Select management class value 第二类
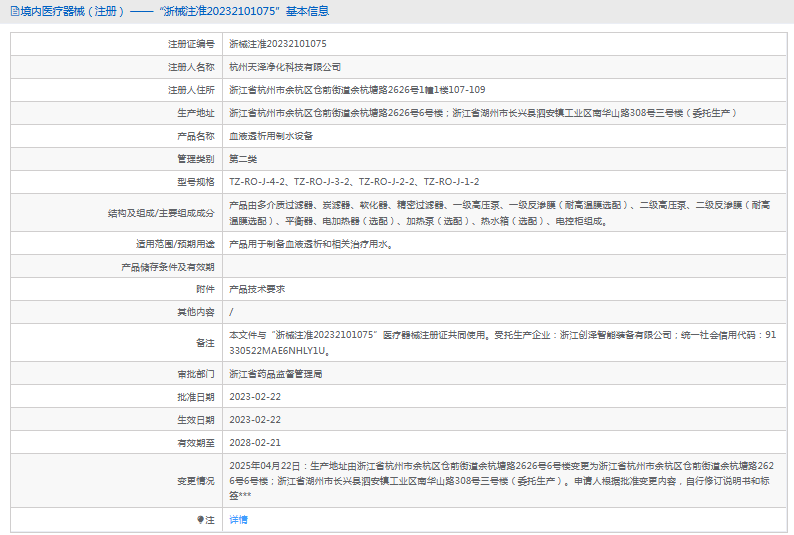Viewport: 794px width, 535px height. tap(243, 159)
